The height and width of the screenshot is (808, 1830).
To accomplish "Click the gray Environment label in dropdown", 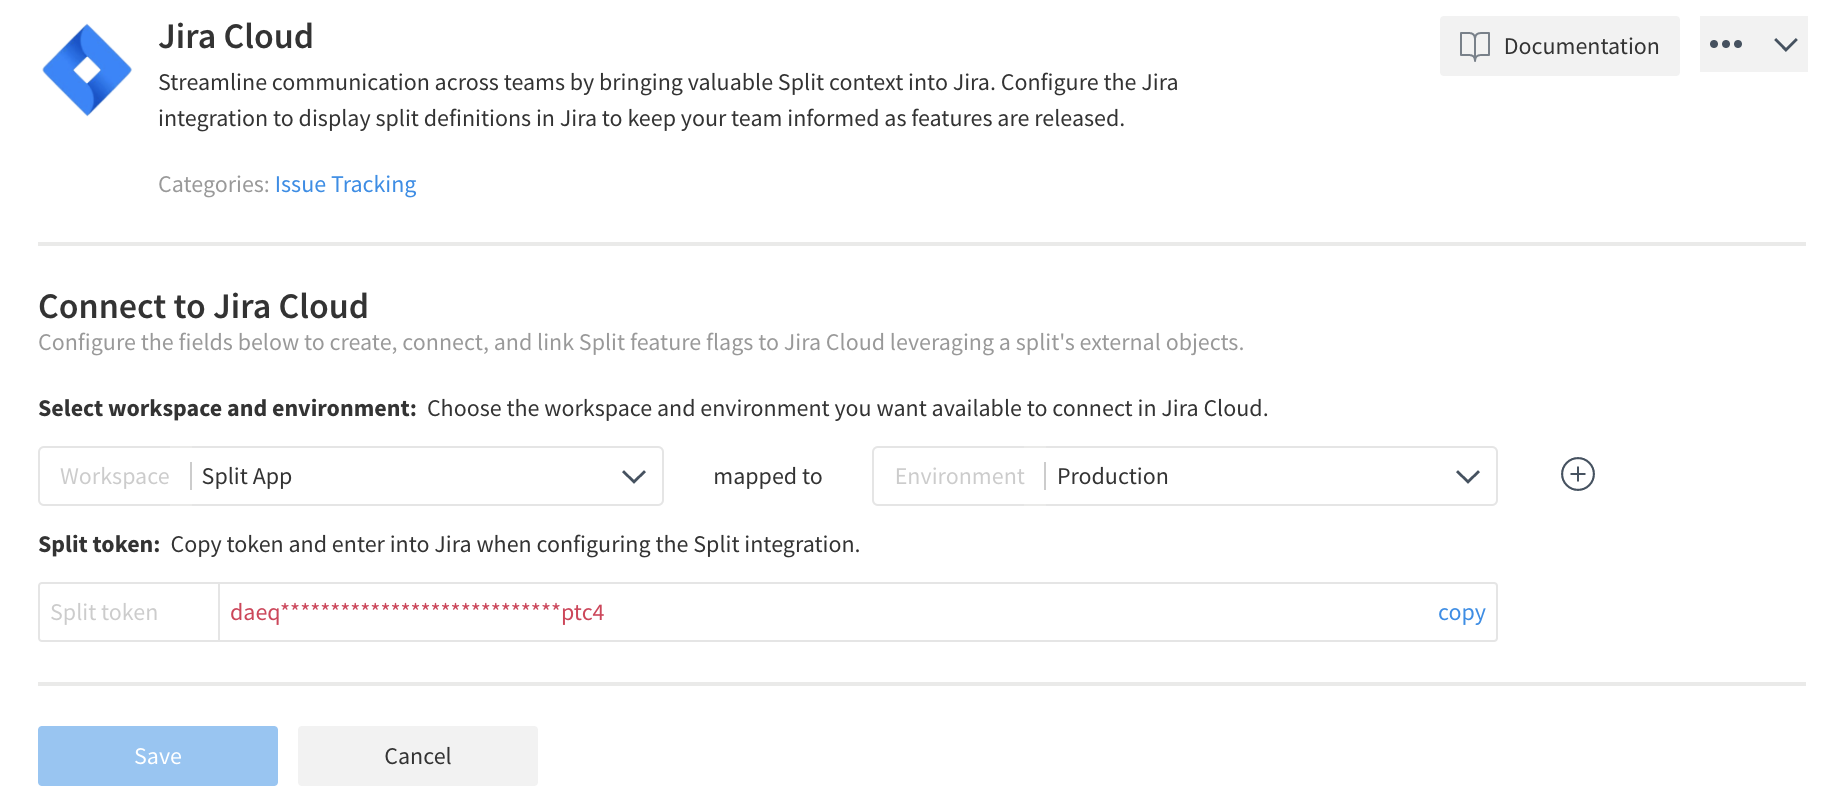I will 959,476.
